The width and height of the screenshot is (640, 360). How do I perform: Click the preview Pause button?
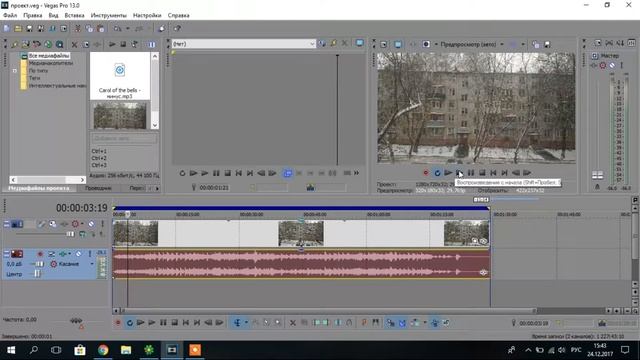click(471, 173)
